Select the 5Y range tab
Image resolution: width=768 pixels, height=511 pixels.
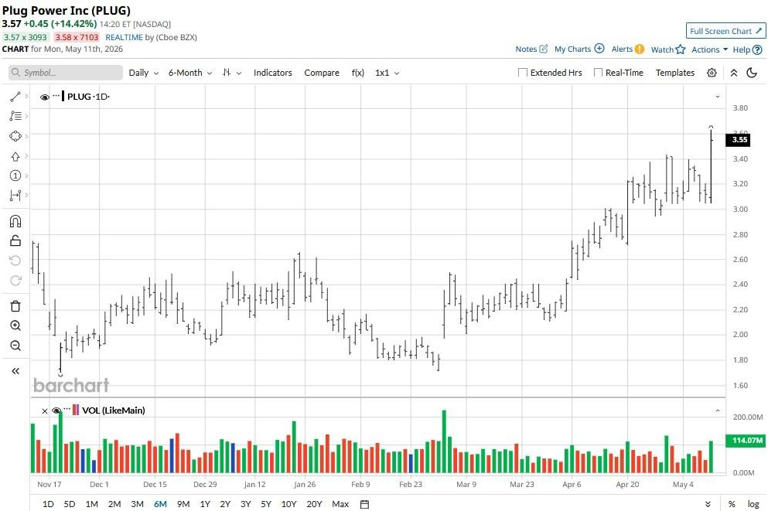(266, 504)
